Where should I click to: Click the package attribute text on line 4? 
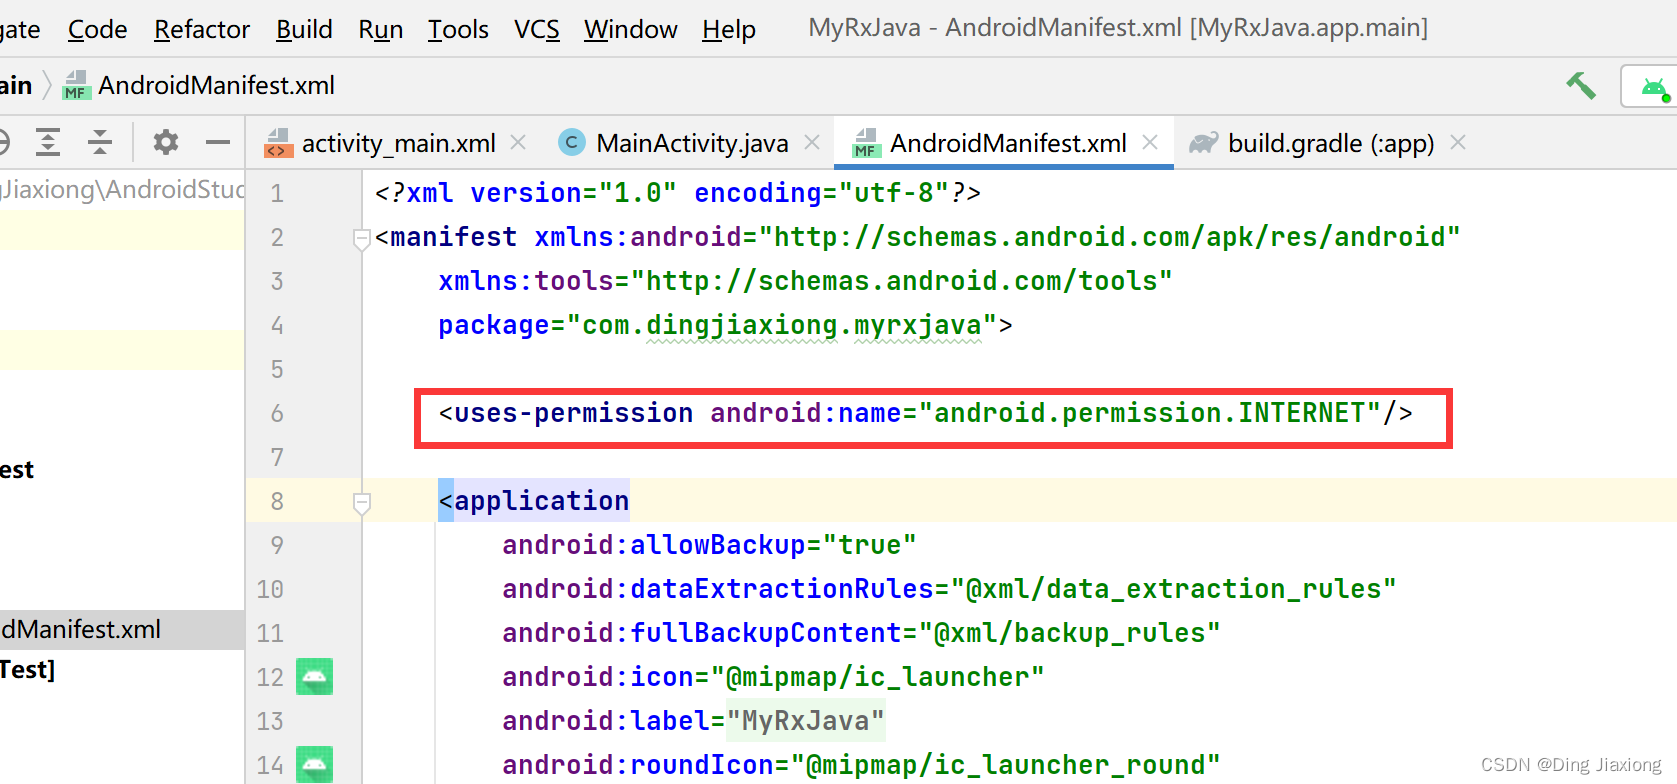point(725,325)
